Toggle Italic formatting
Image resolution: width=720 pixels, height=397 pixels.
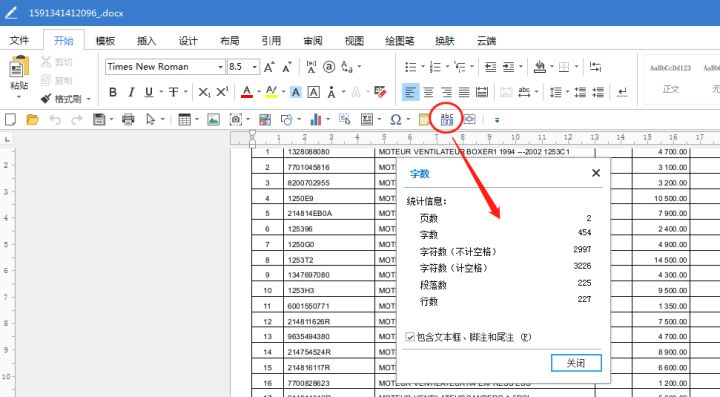click(131, 92)
